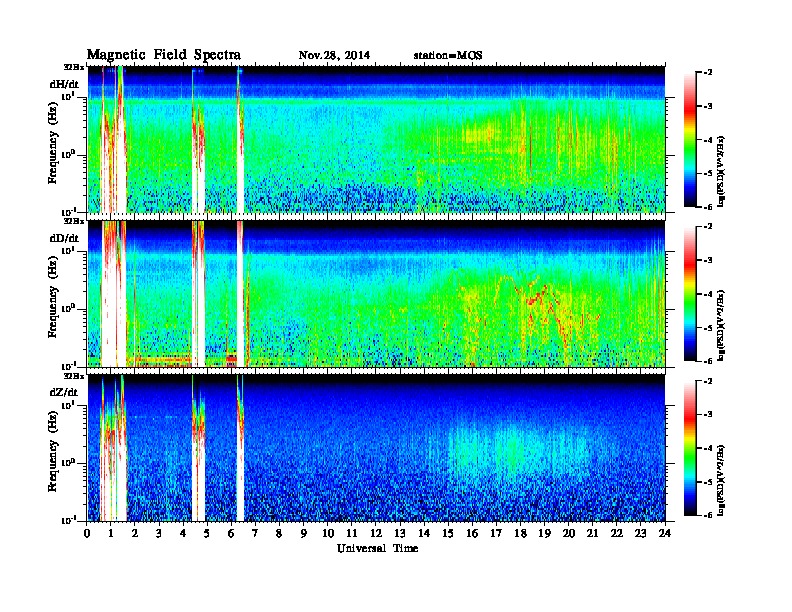This screenshot has width=792, height=612.
Task: Click hour tick label "2" on time axis
Action: pos(135,533)
